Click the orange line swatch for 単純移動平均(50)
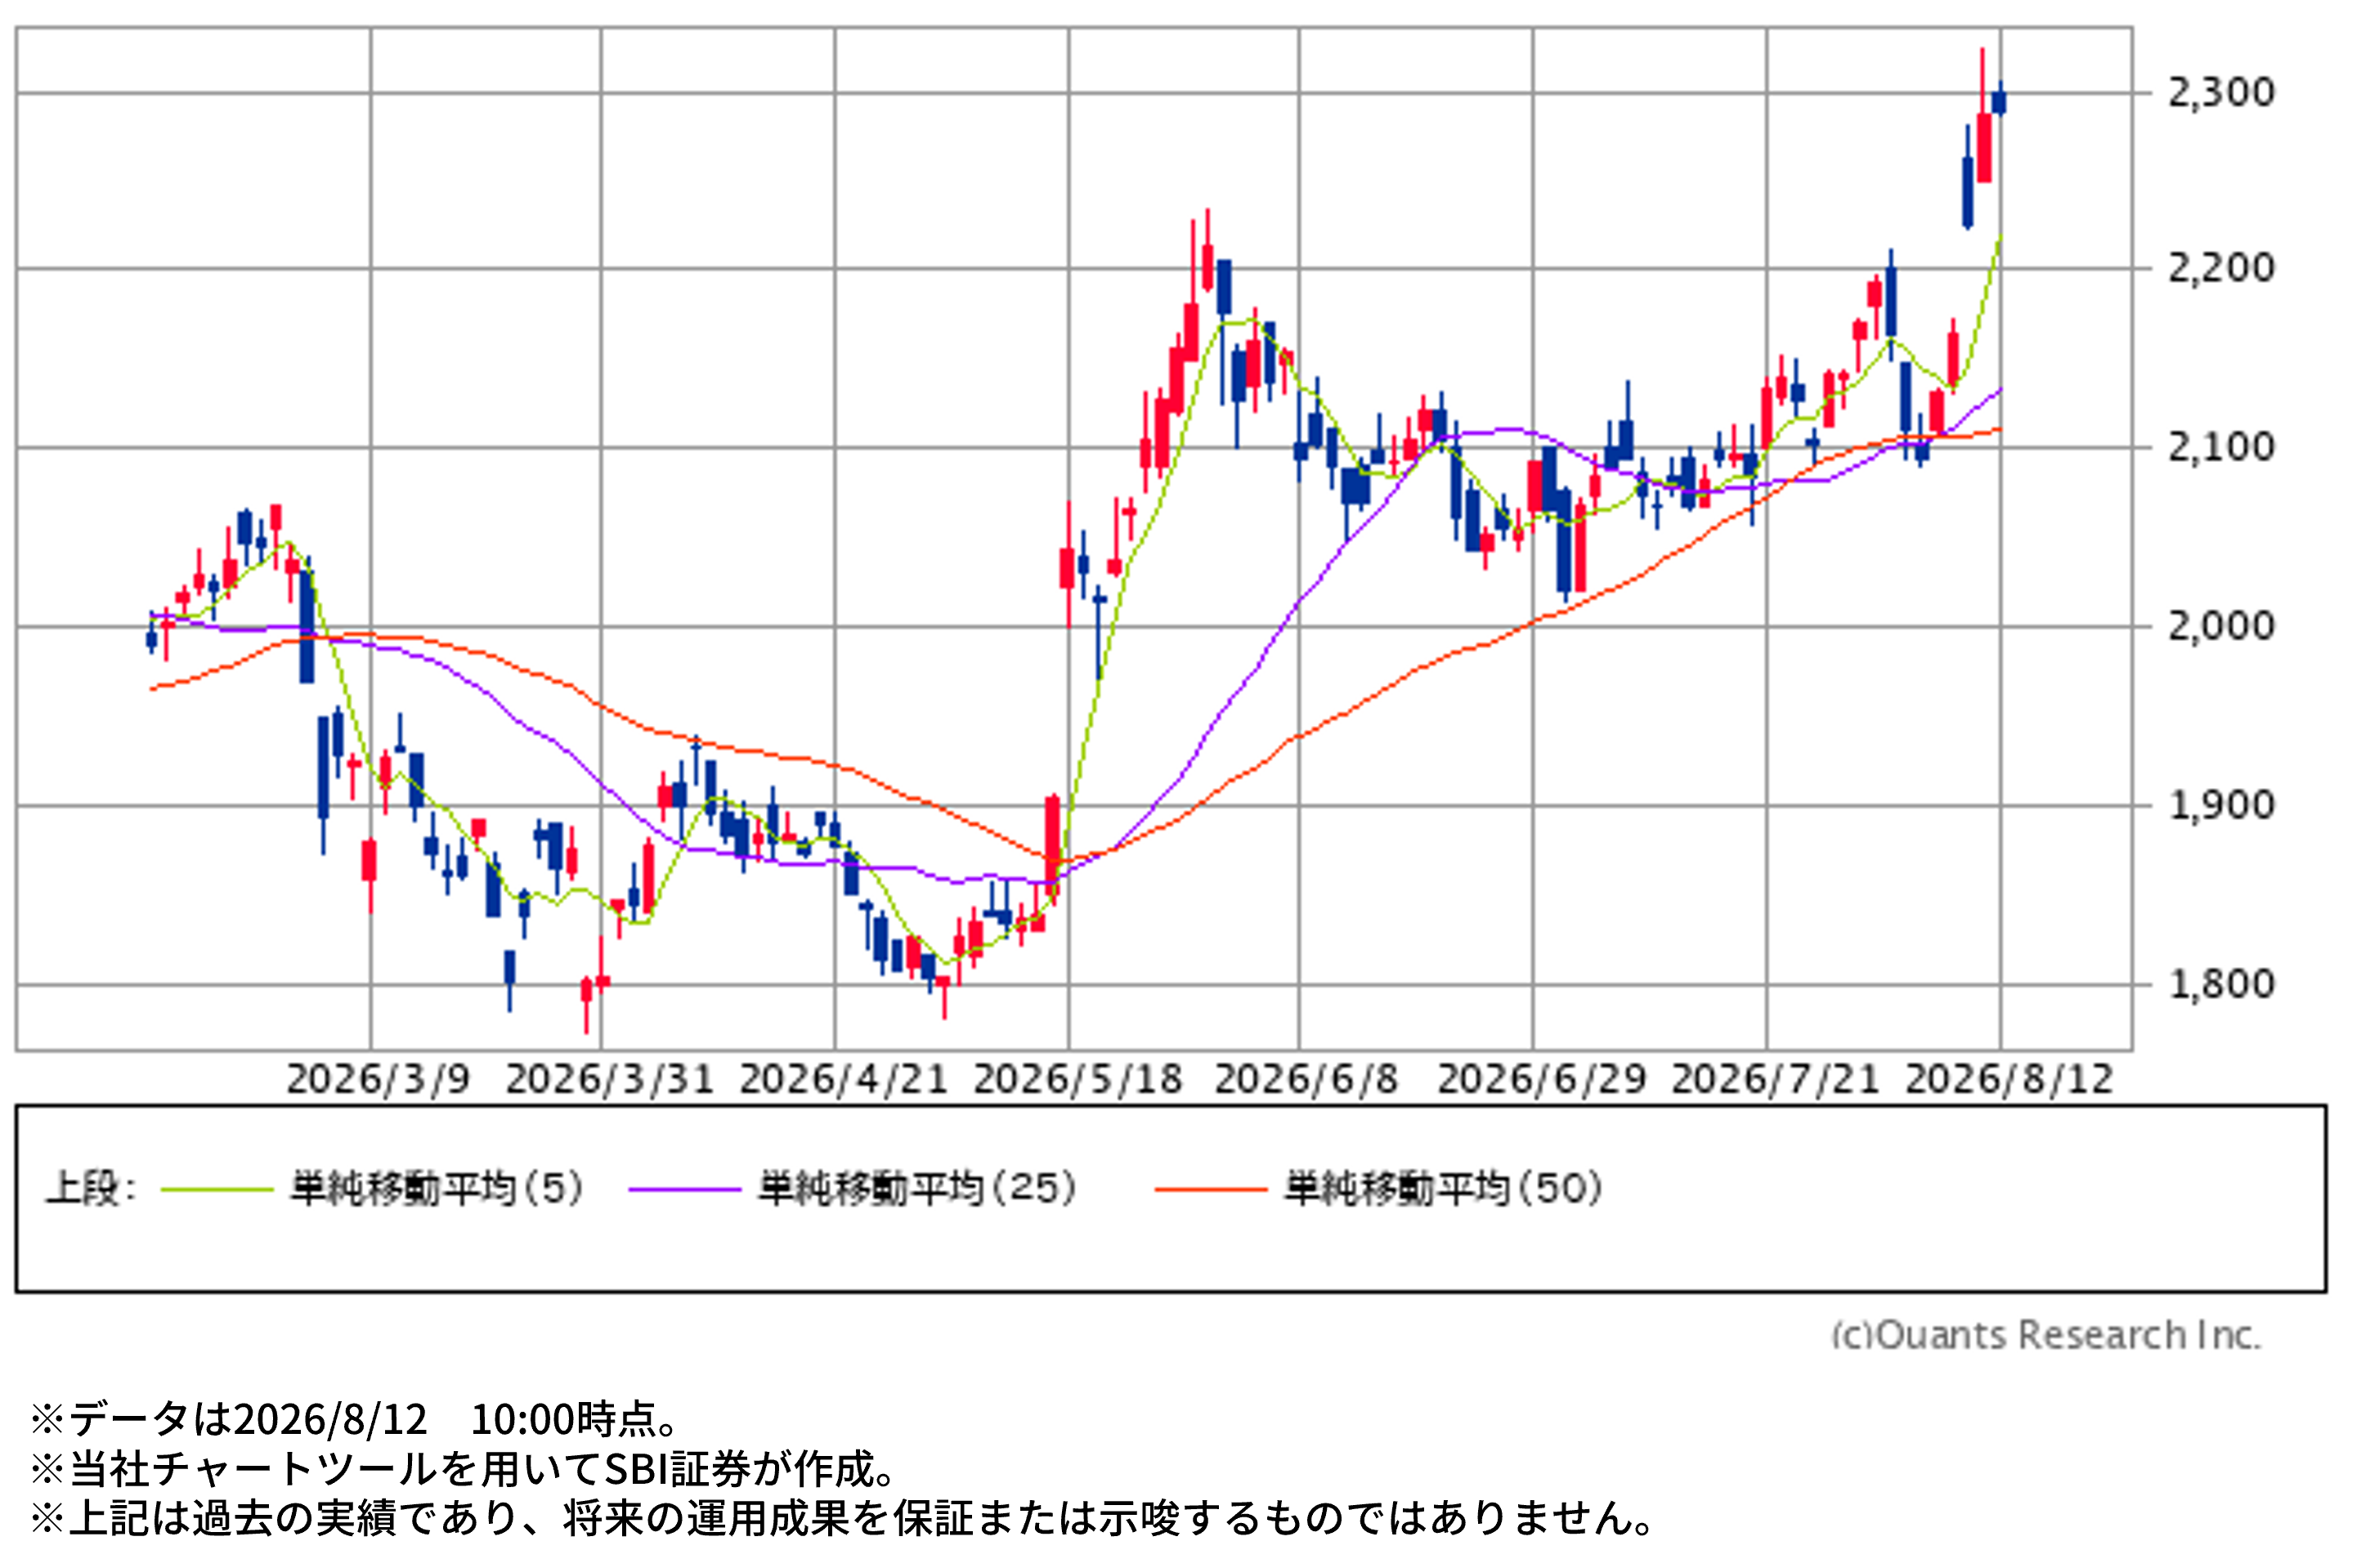This screenshot has height=1568, width=2379. pyautogui.click(x=1211, y=1190)
